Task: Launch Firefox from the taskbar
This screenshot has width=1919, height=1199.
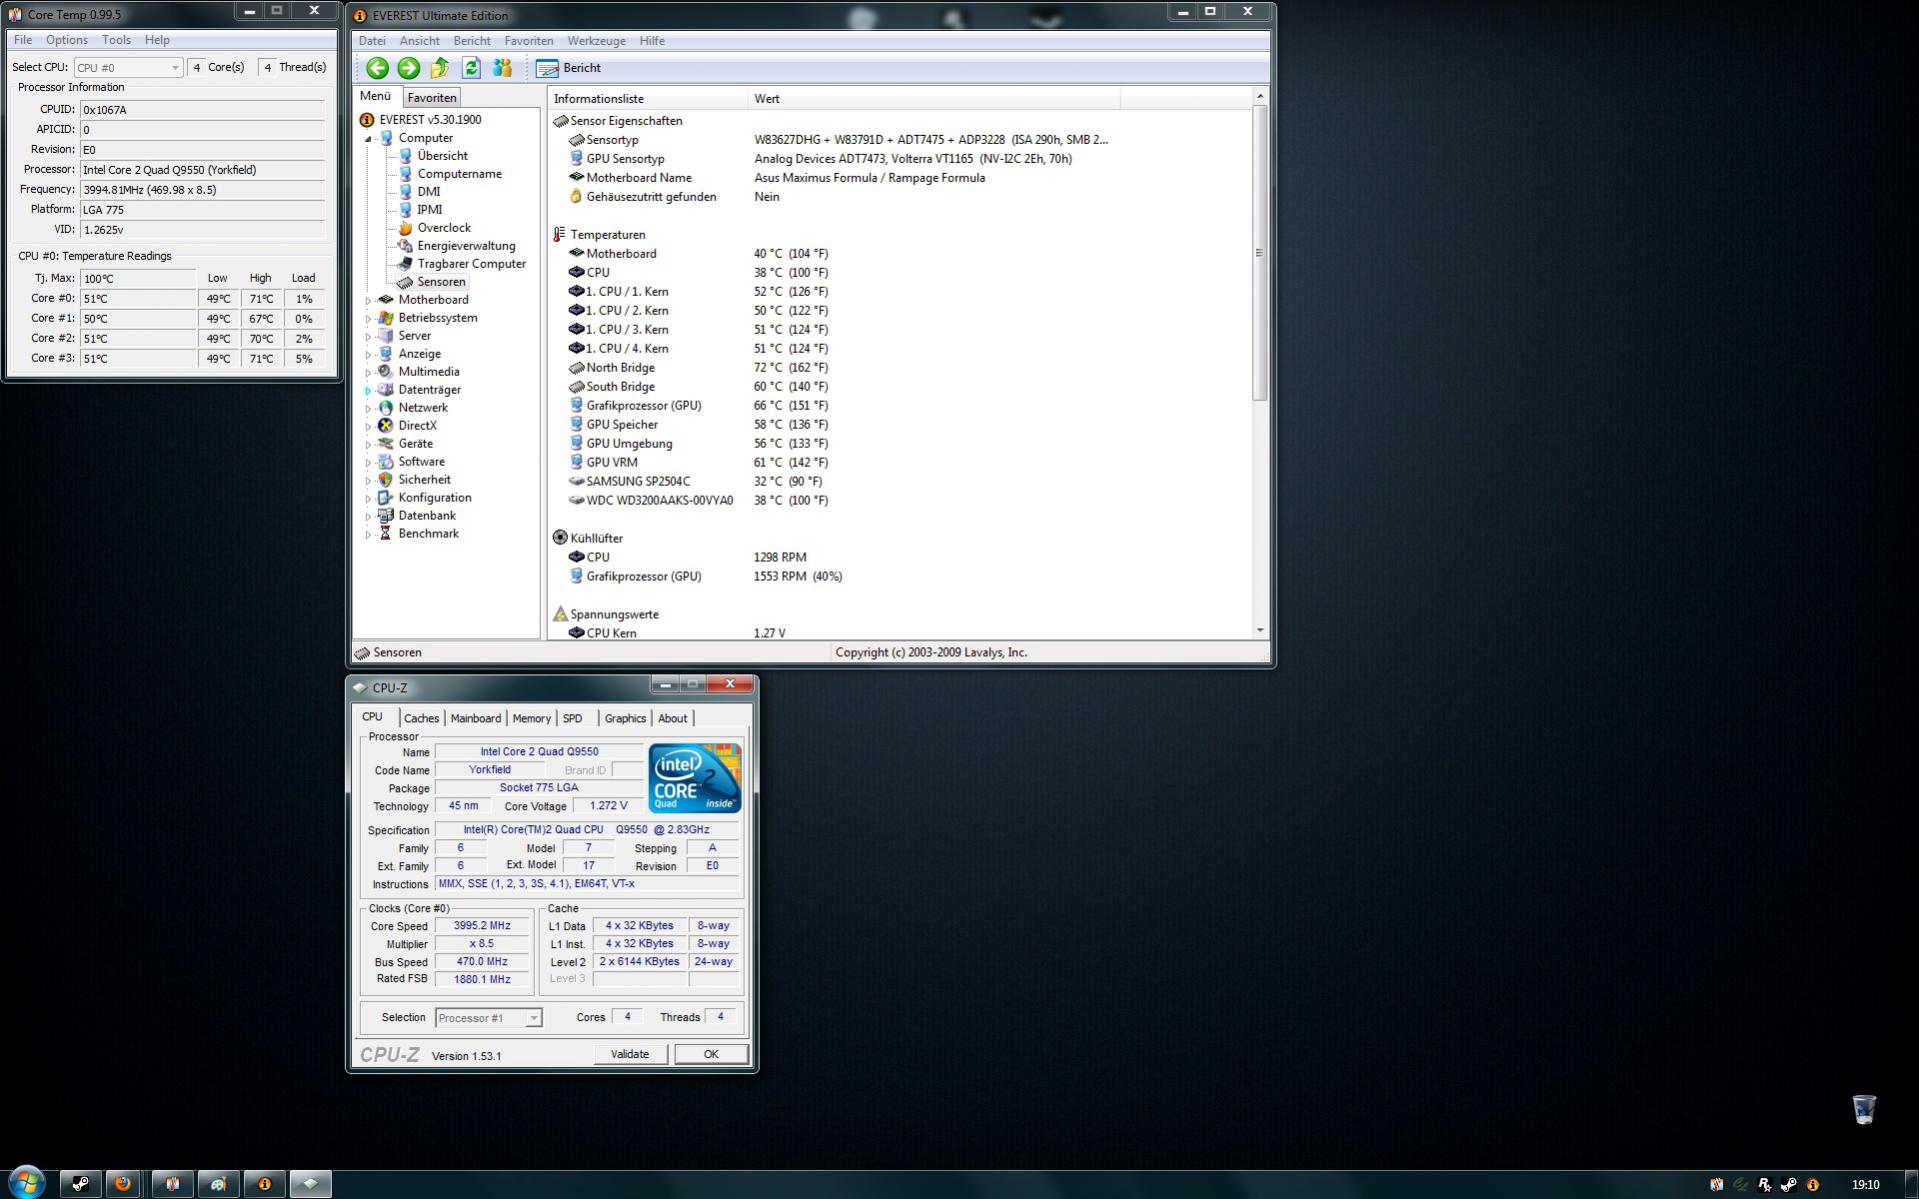Action: [x=123, y=1184]
